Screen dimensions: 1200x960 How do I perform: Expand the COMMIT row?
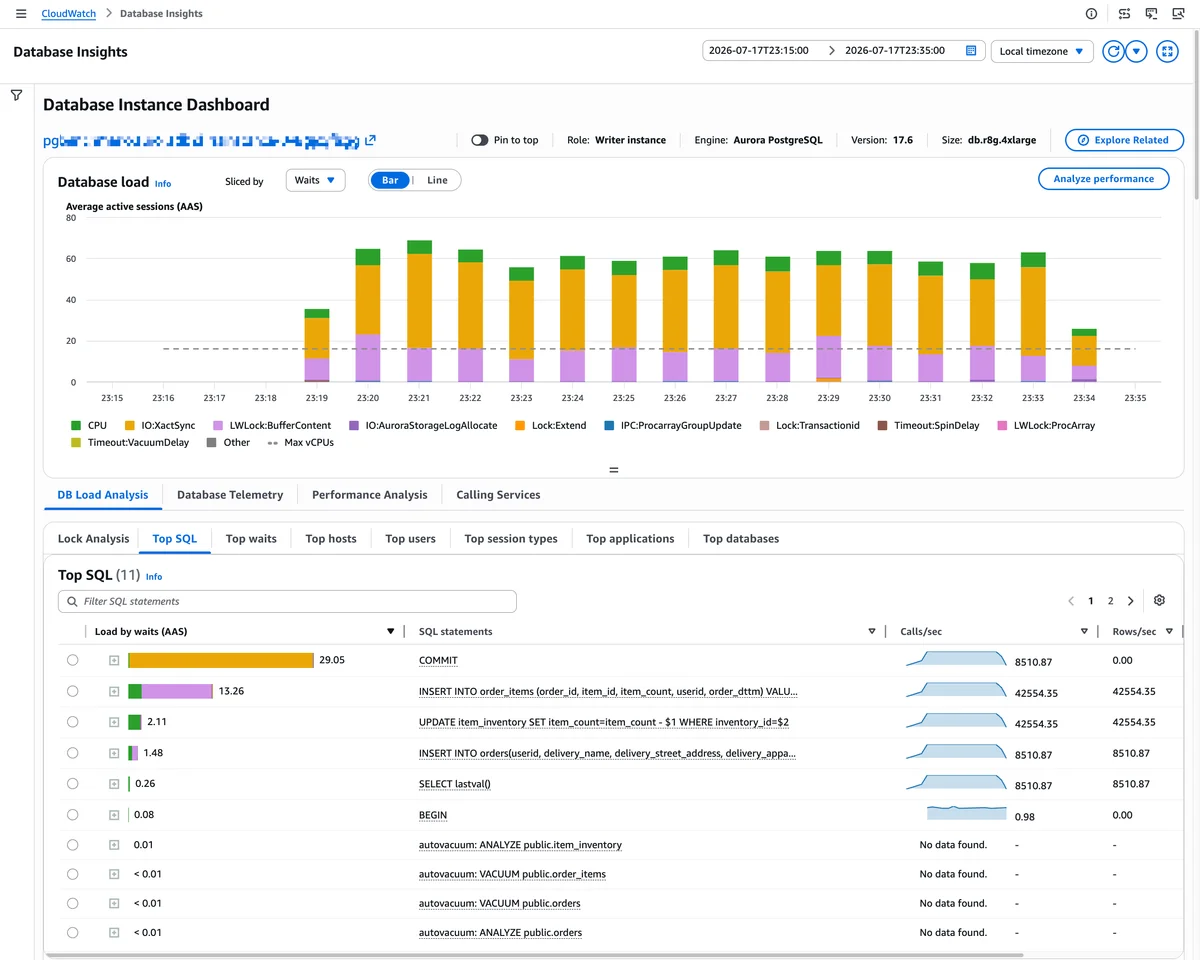tap(114, 660)
